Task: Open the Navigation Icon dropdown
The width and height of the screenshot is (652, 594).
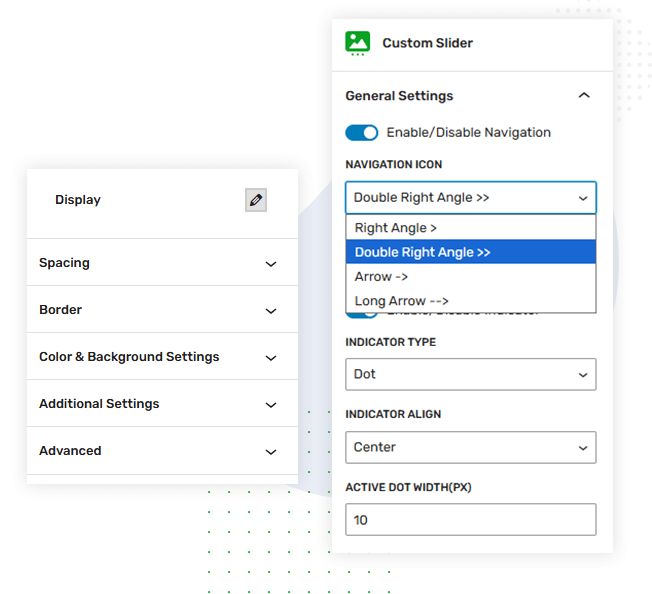Action: [x=470, y=198]
